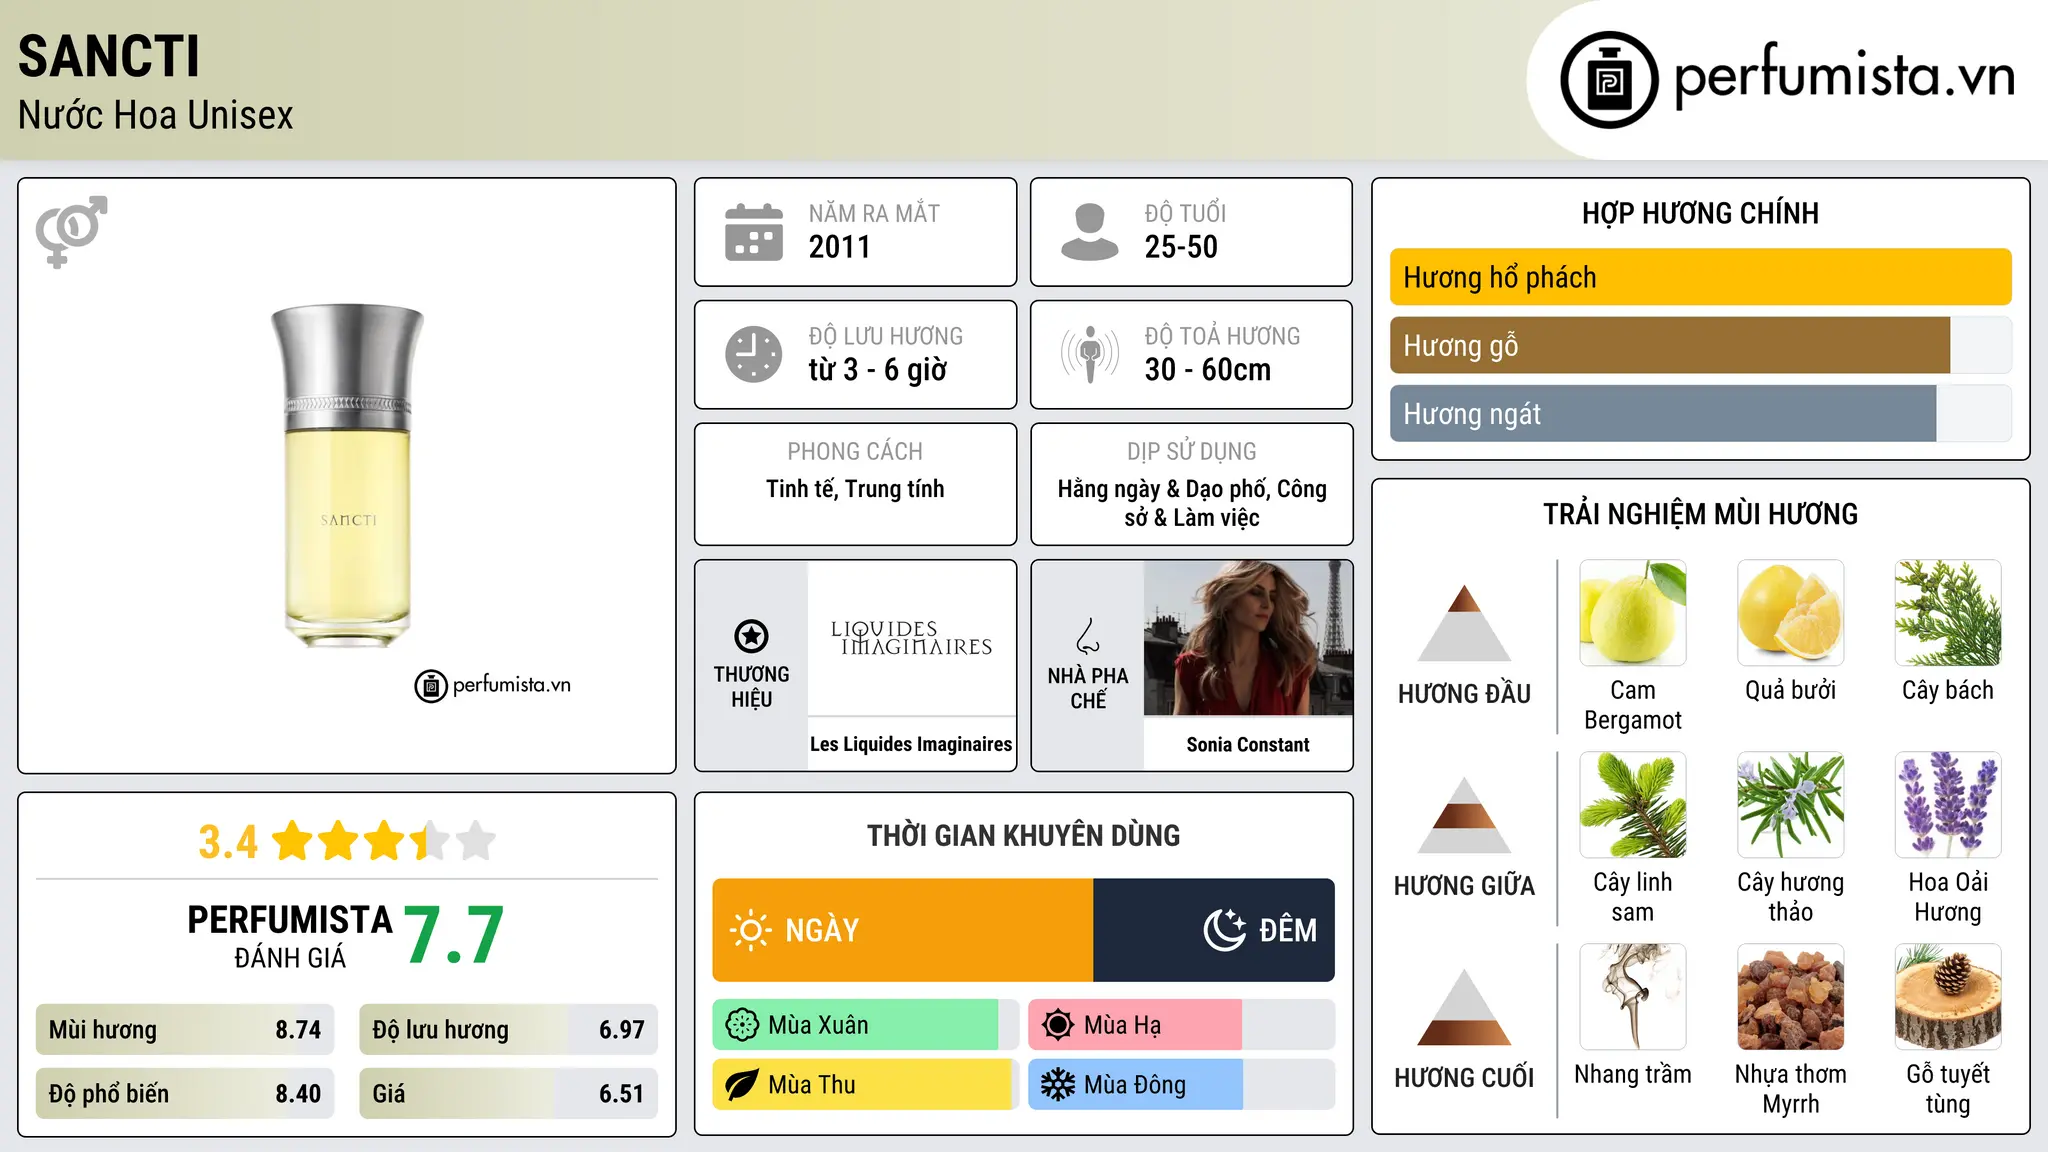Click the person silhouette icon for Độ tuổi
2048x1152 pixels.
1089,232
